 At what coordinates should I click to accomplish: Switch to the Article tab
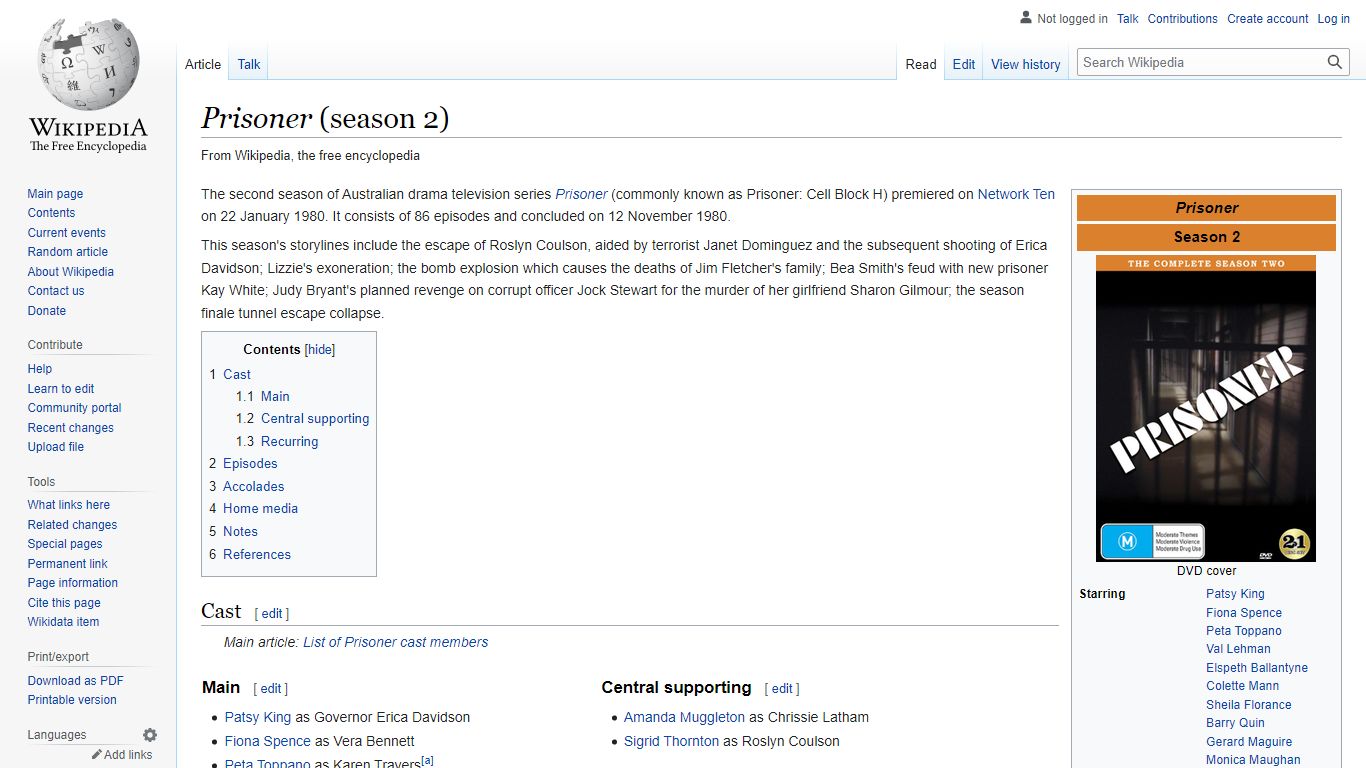pos(203,64)
